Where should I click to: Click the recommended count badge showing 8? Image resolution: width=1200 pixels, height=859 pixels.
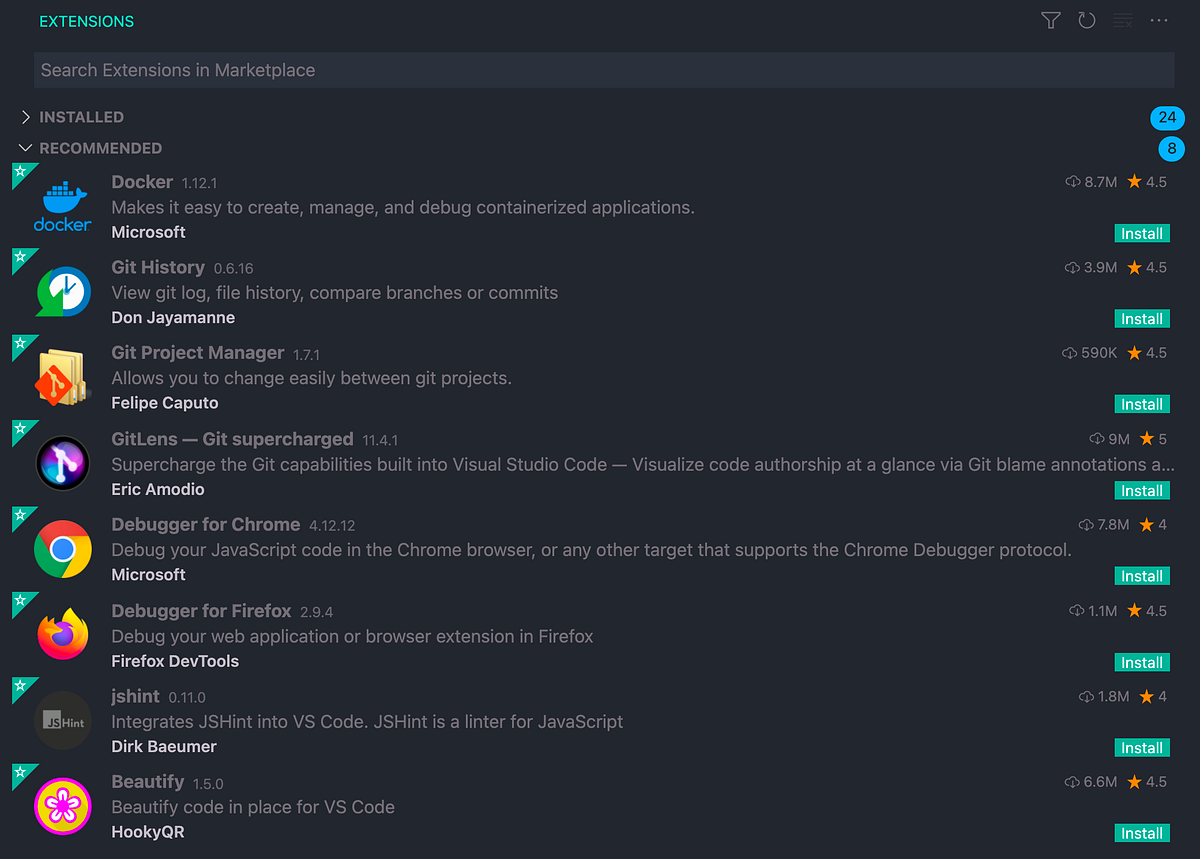(1171, 149)
